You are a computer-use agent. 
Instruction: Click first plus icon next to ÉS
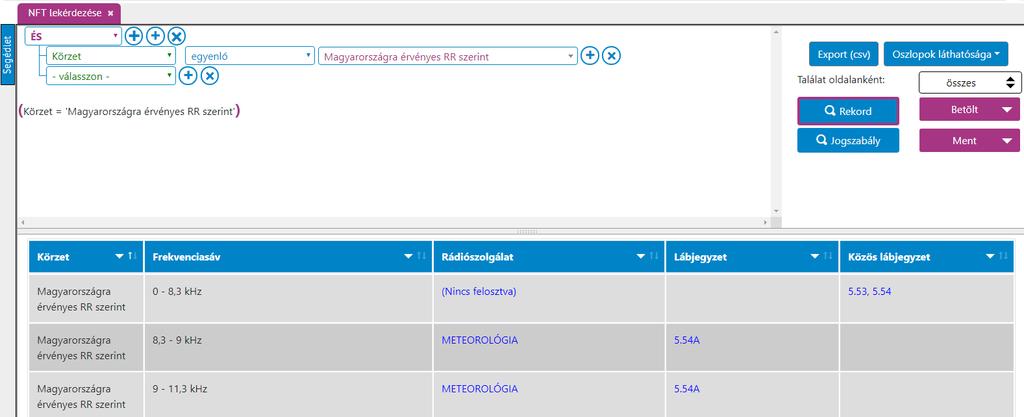tap(133, 36)
